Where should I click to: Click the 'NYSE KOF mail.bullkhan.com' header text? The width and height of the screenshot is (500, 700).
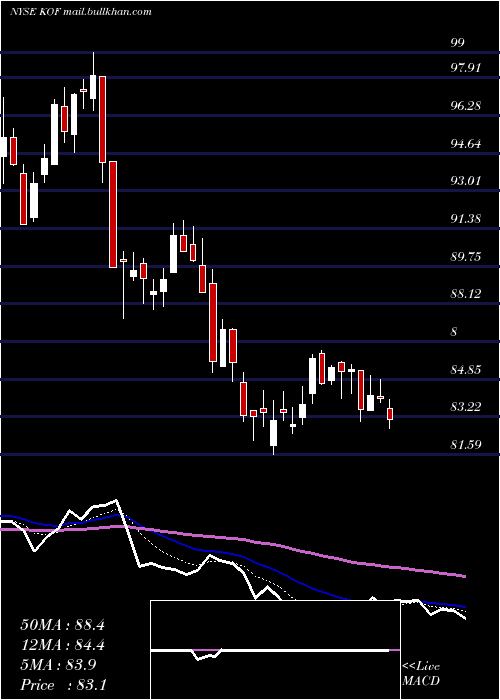[x=80, y=12]
